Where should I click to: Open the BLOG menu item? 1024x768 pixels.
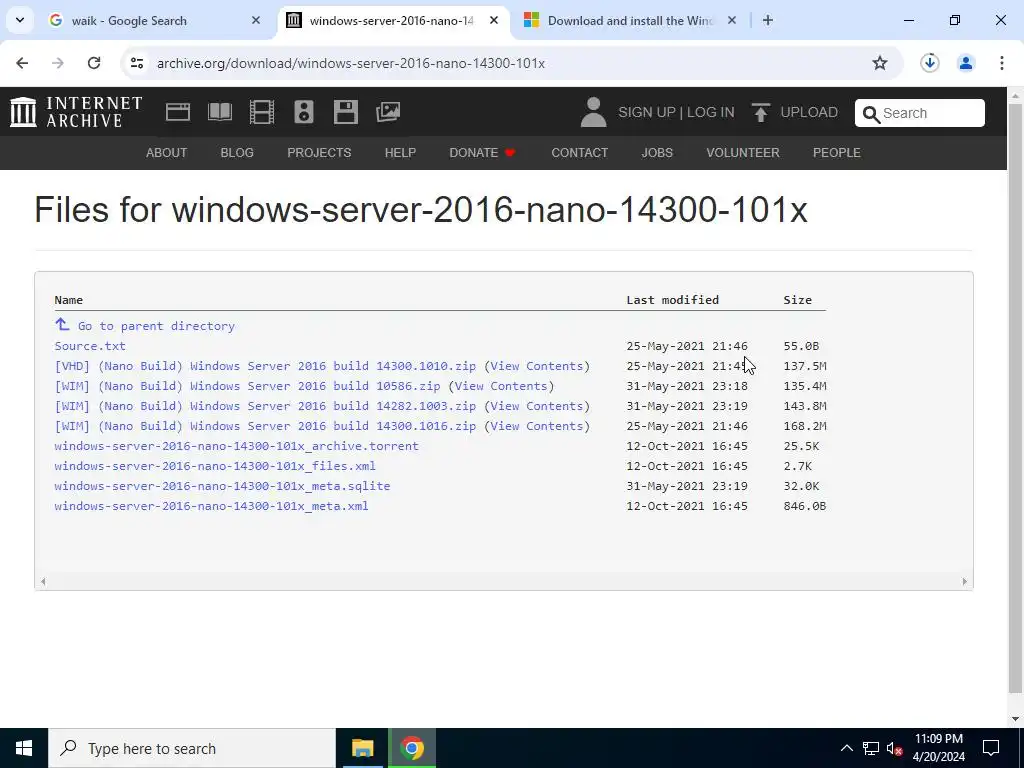click(x=237, y=153)
